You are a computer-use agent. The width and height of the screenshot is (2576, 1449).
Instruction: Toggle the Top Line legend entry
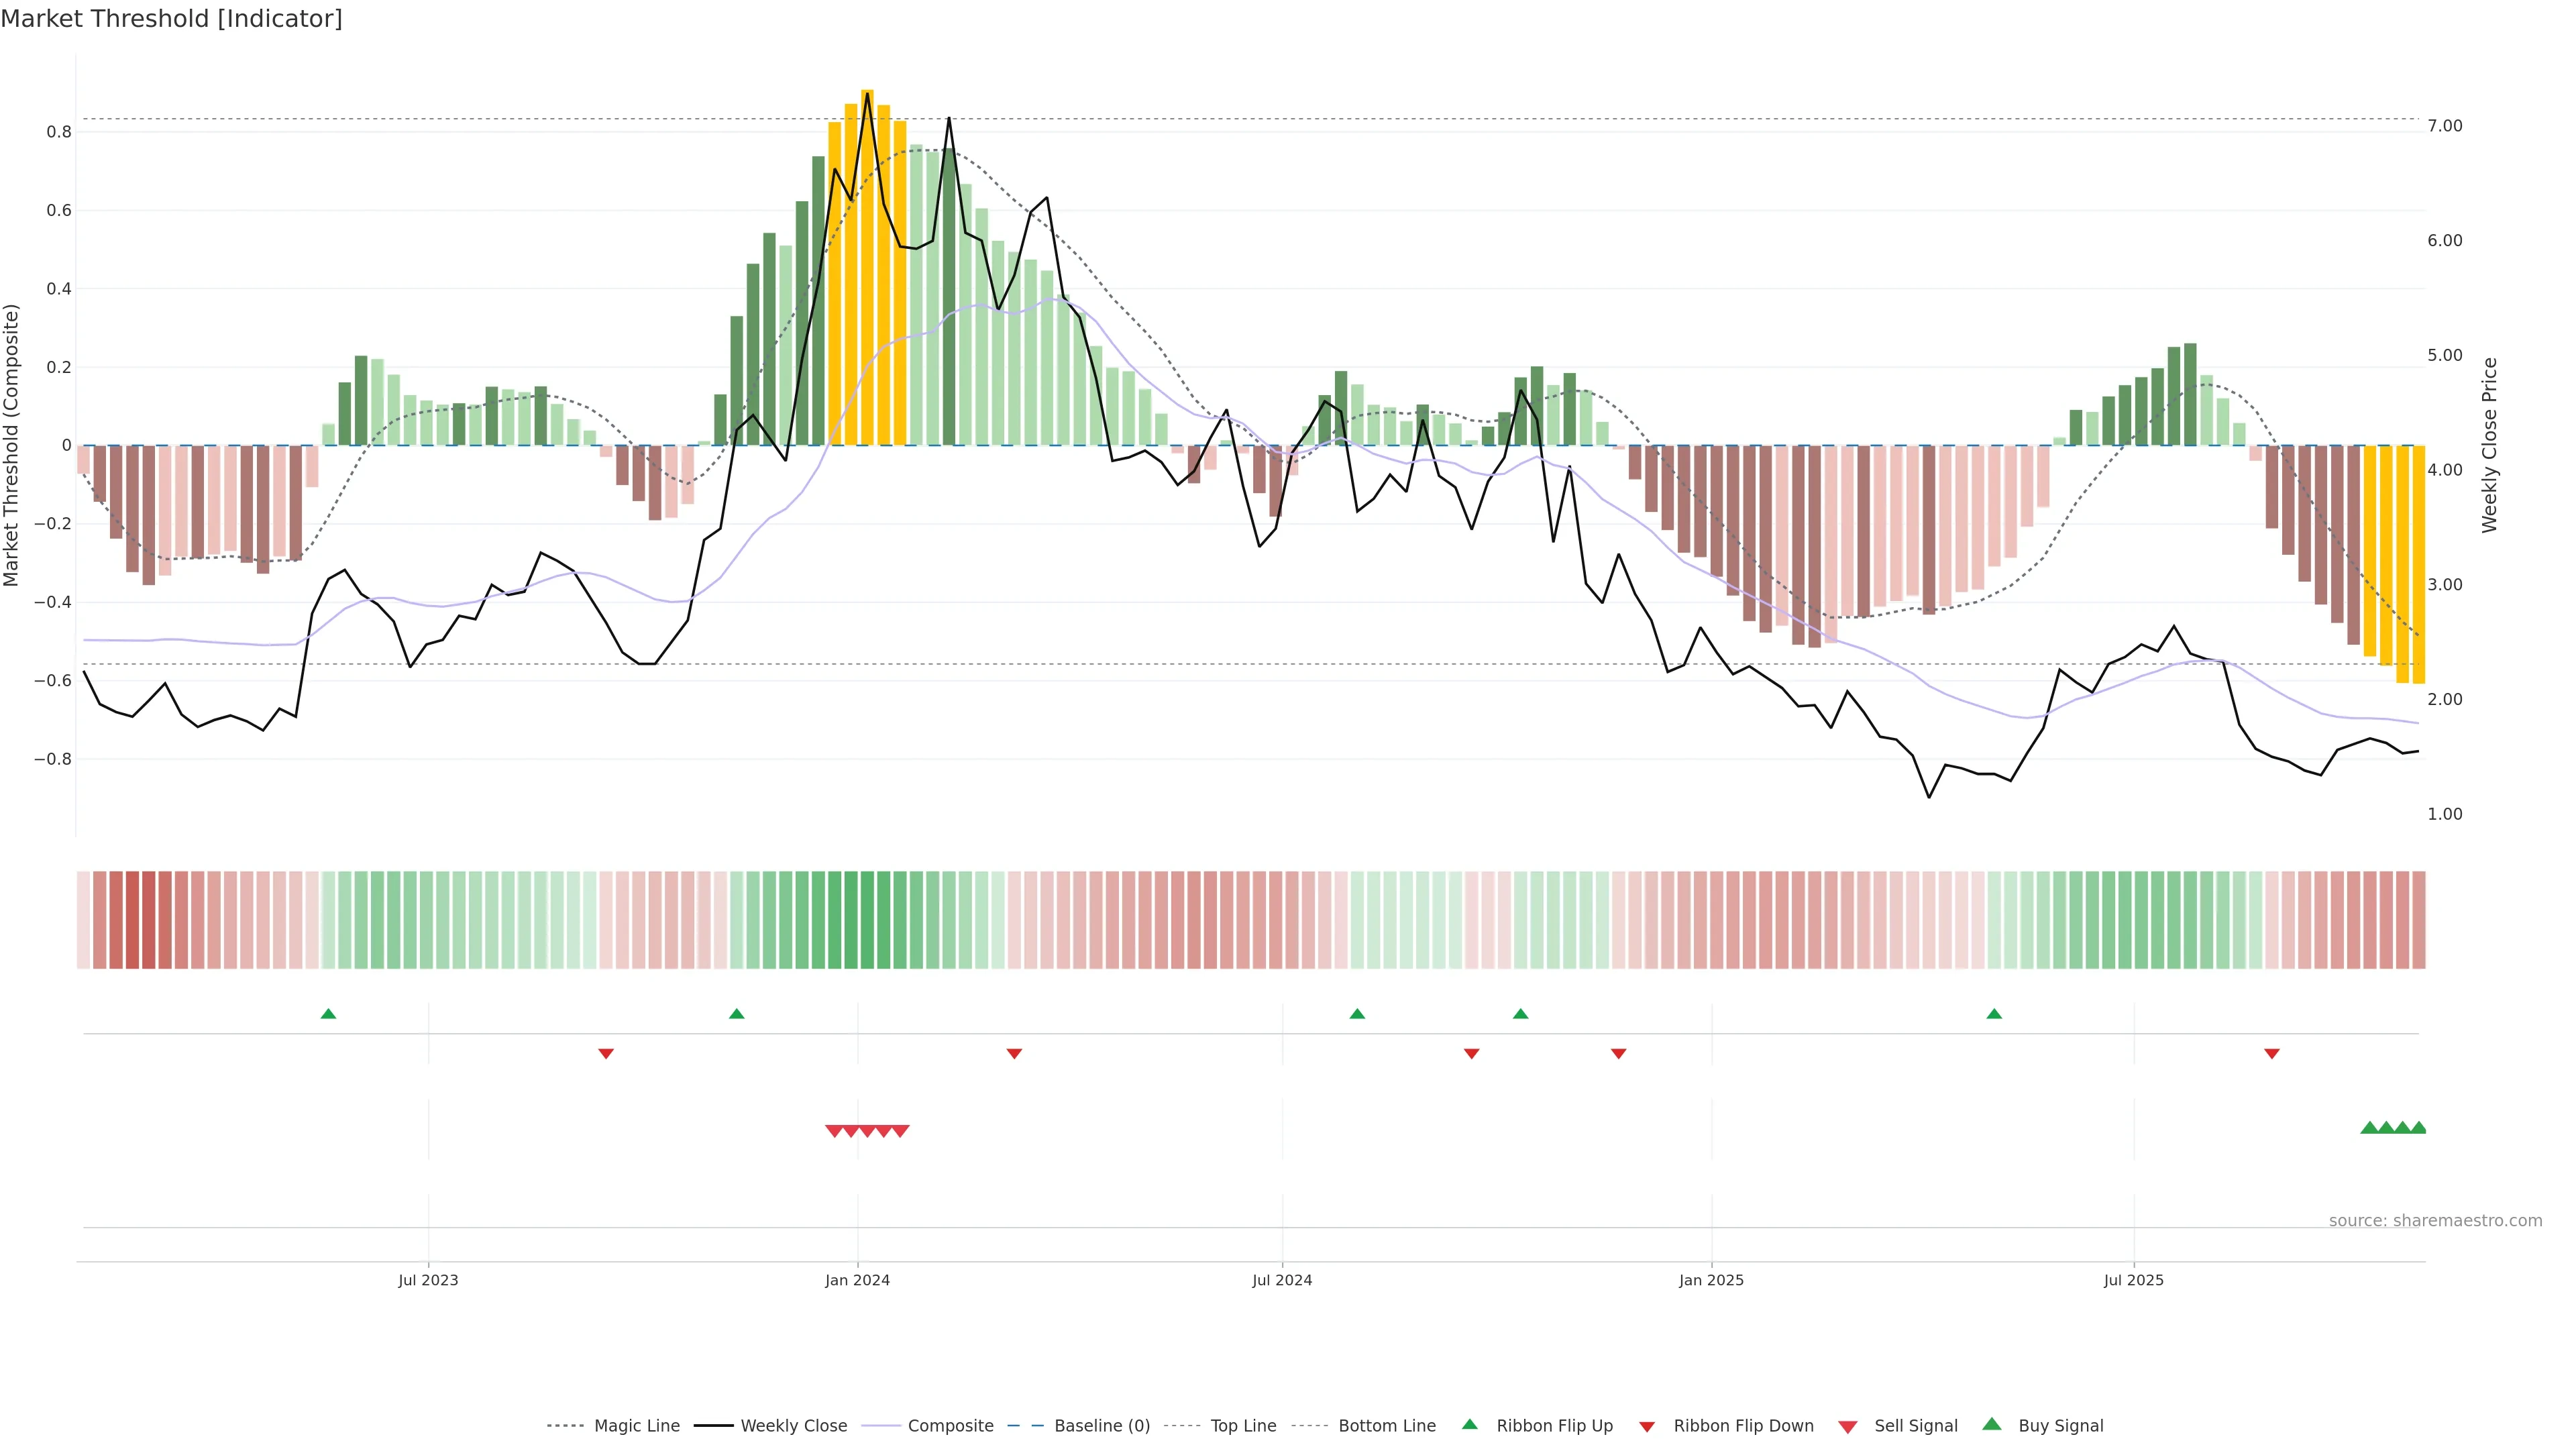[1243, 1426]
